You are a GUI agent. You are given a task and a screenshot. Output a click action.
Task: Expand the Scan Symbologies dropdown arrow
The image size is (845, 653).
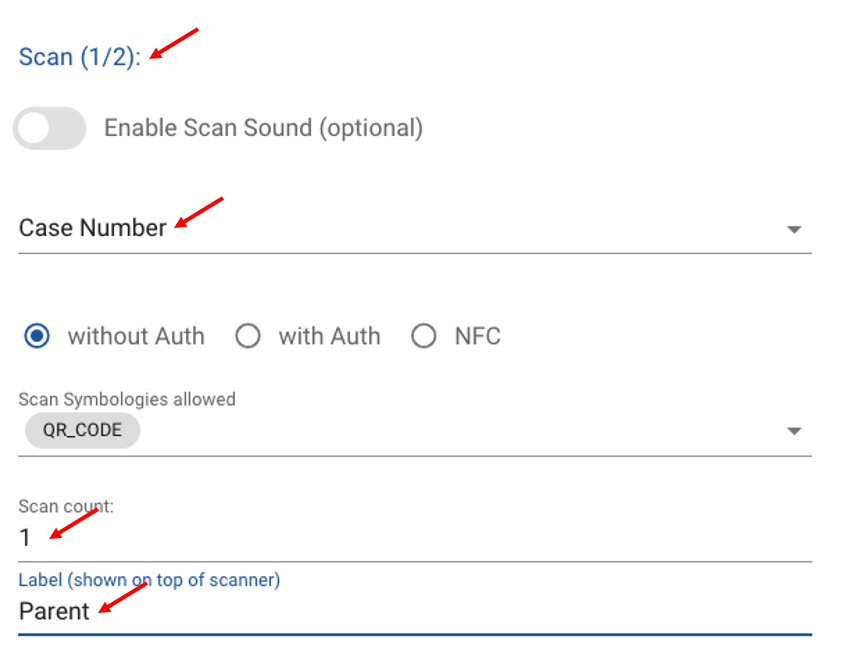point(794,431)
